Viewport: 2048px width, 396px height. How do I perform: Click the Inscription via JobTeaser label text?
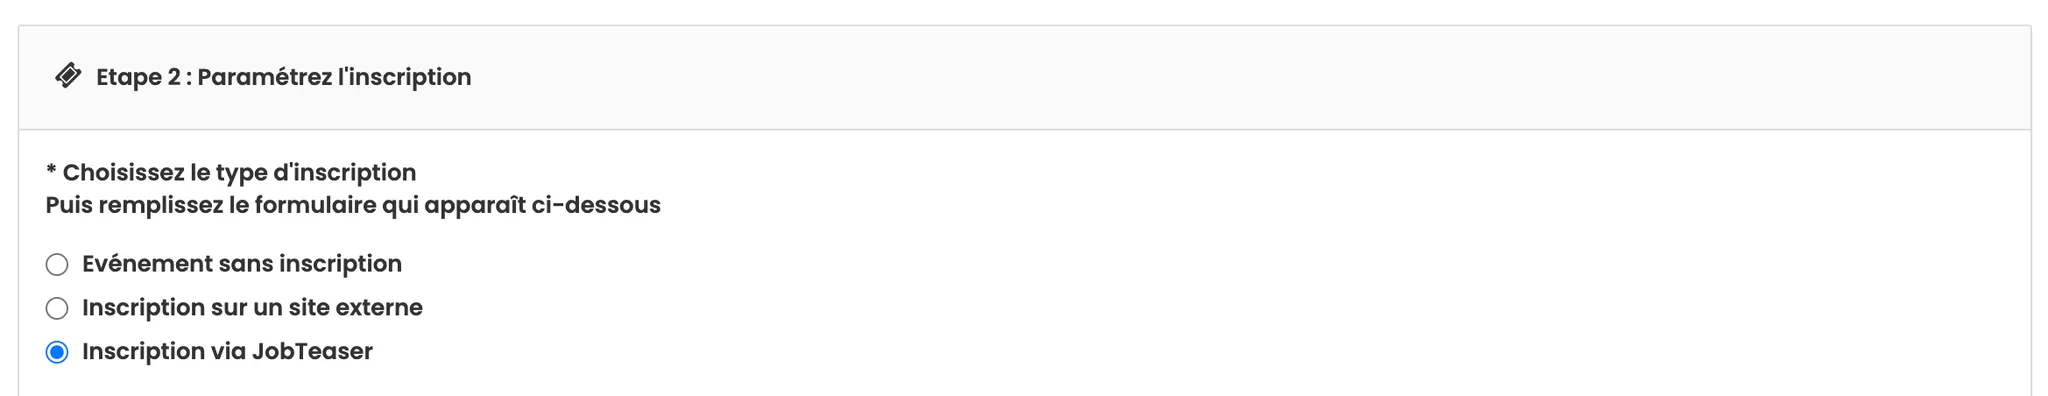point(227,352)
